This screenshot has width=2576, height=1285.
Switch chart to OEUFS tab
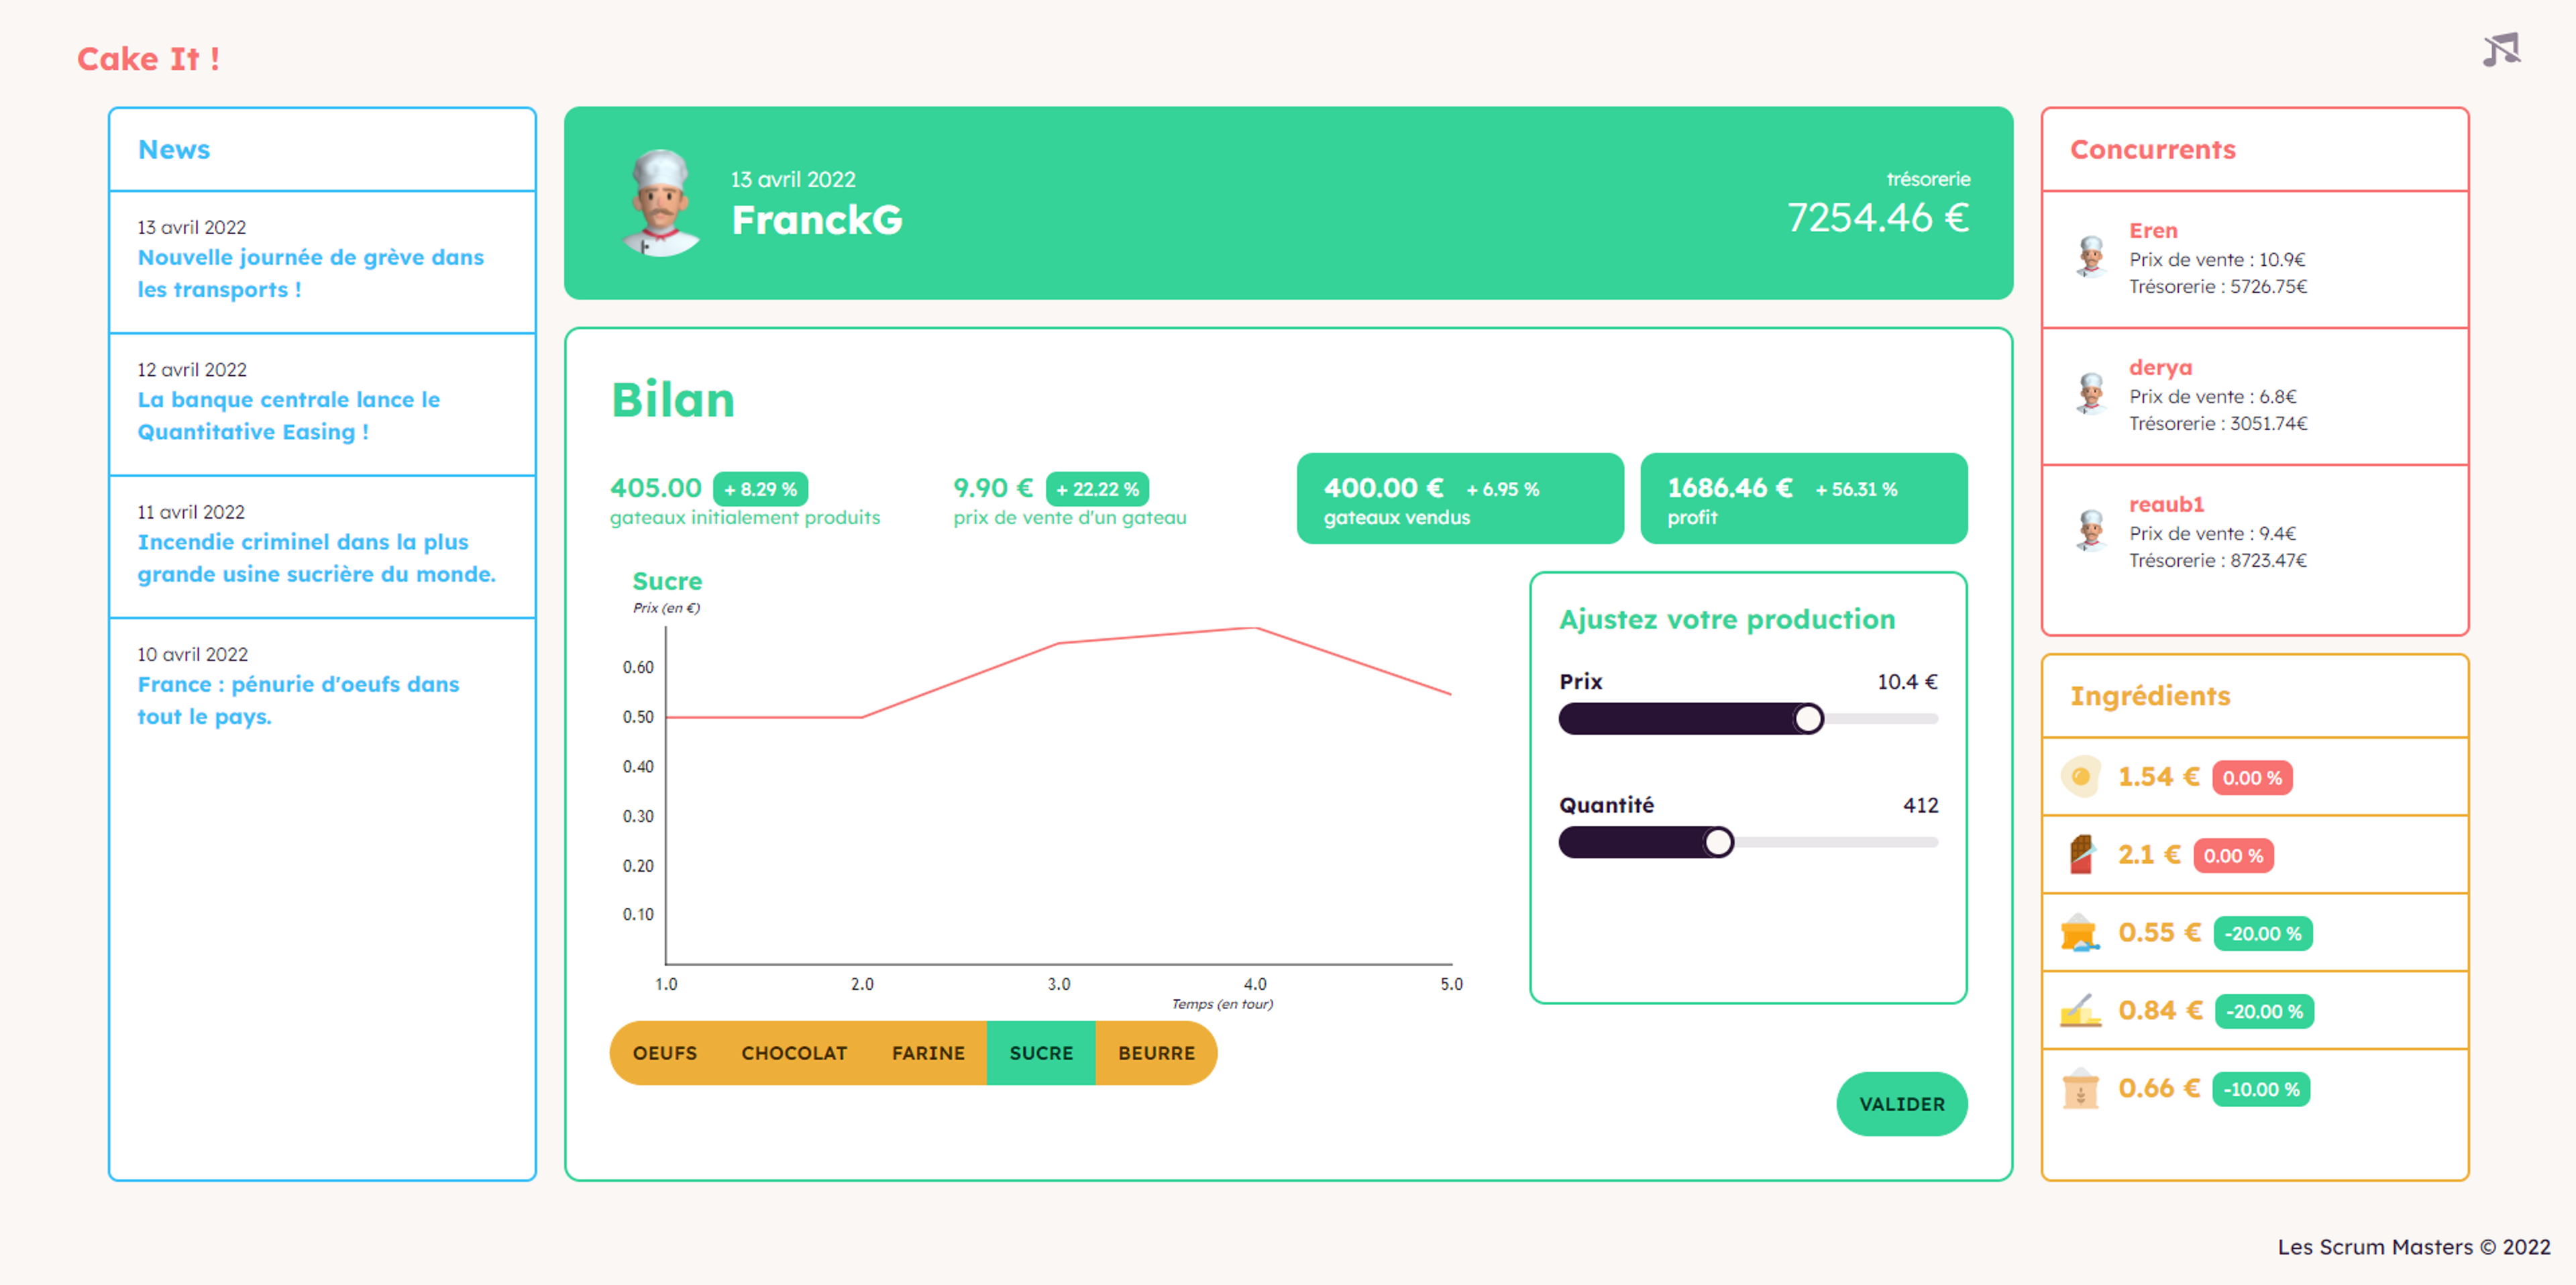pyautogui.click(x=665, y=1053)
